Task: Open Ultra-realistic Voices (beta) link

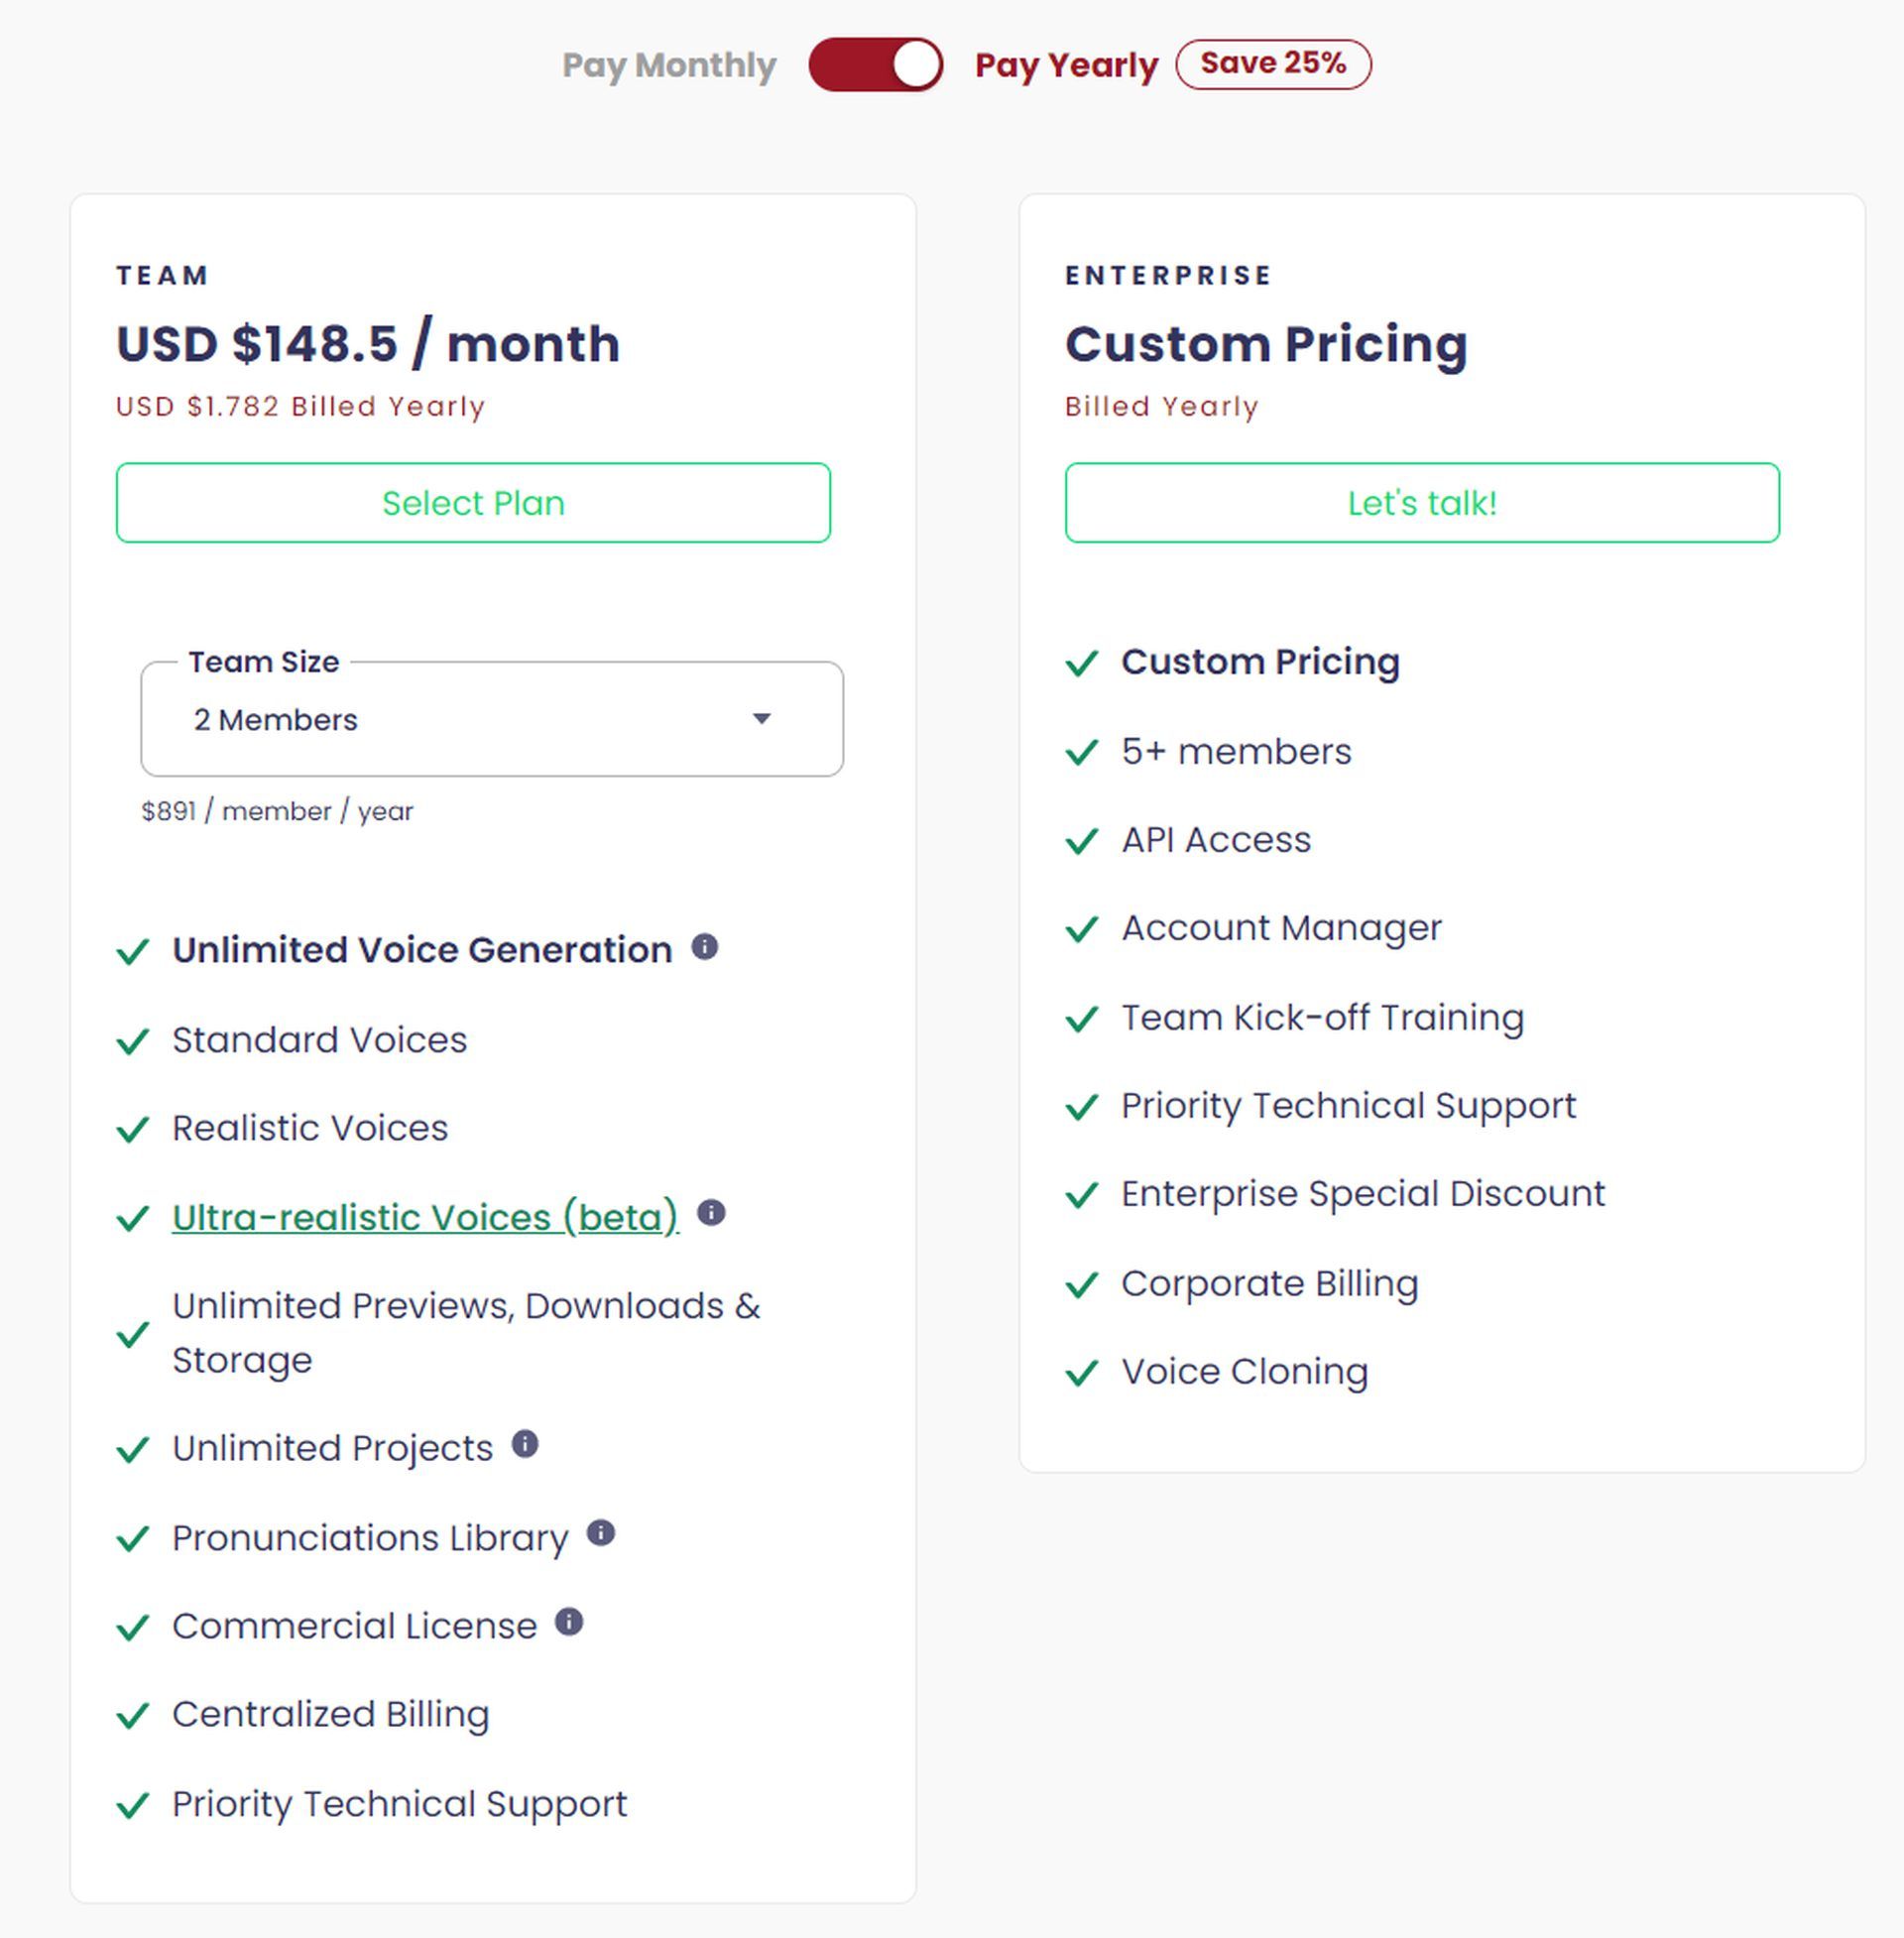Action: pos(426,1217)
